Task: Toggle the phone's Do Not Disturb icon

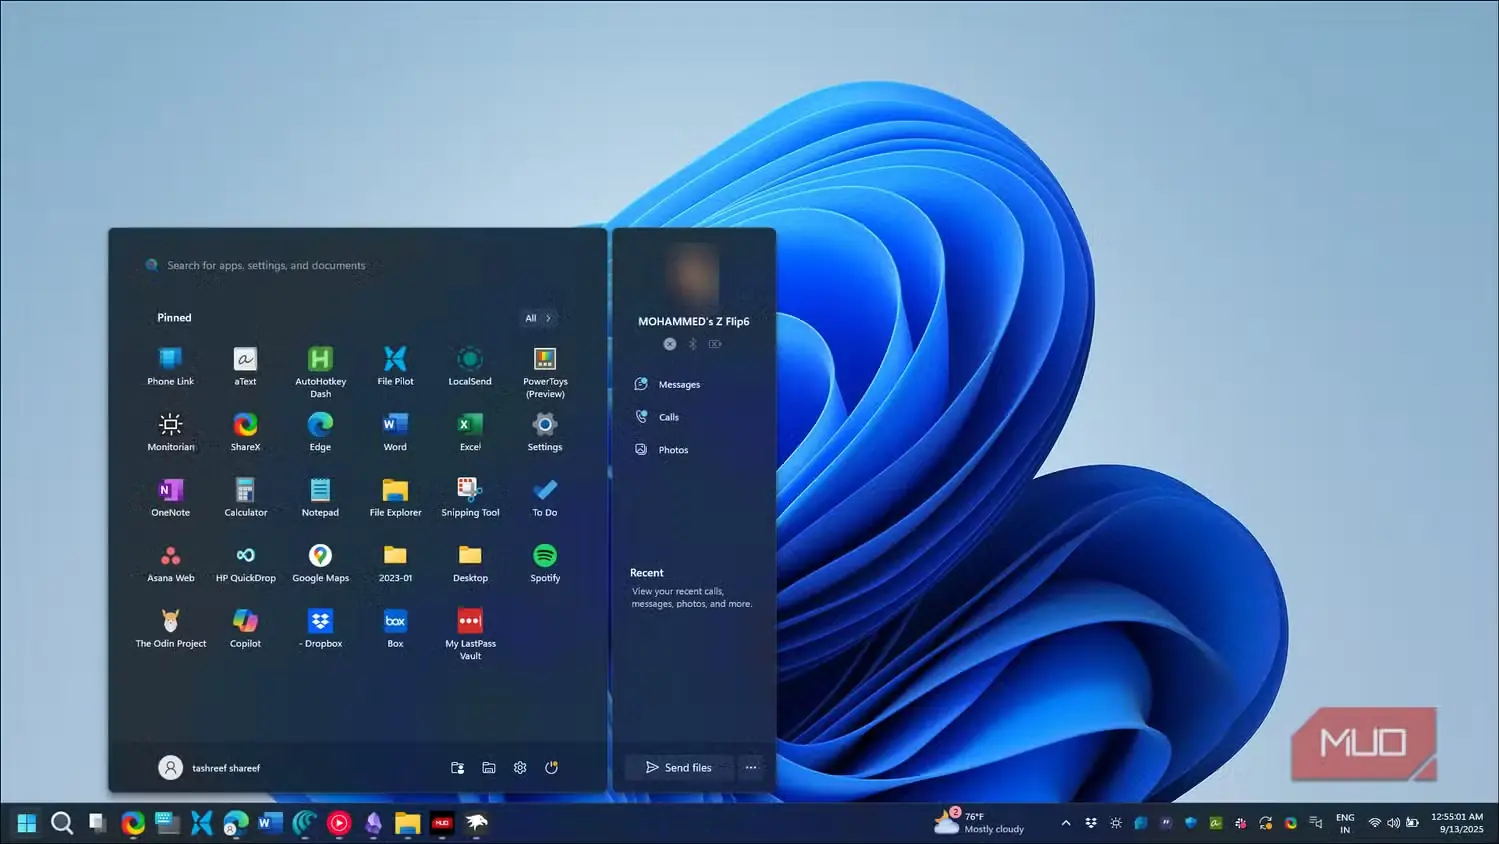Action: pos(670,344)
